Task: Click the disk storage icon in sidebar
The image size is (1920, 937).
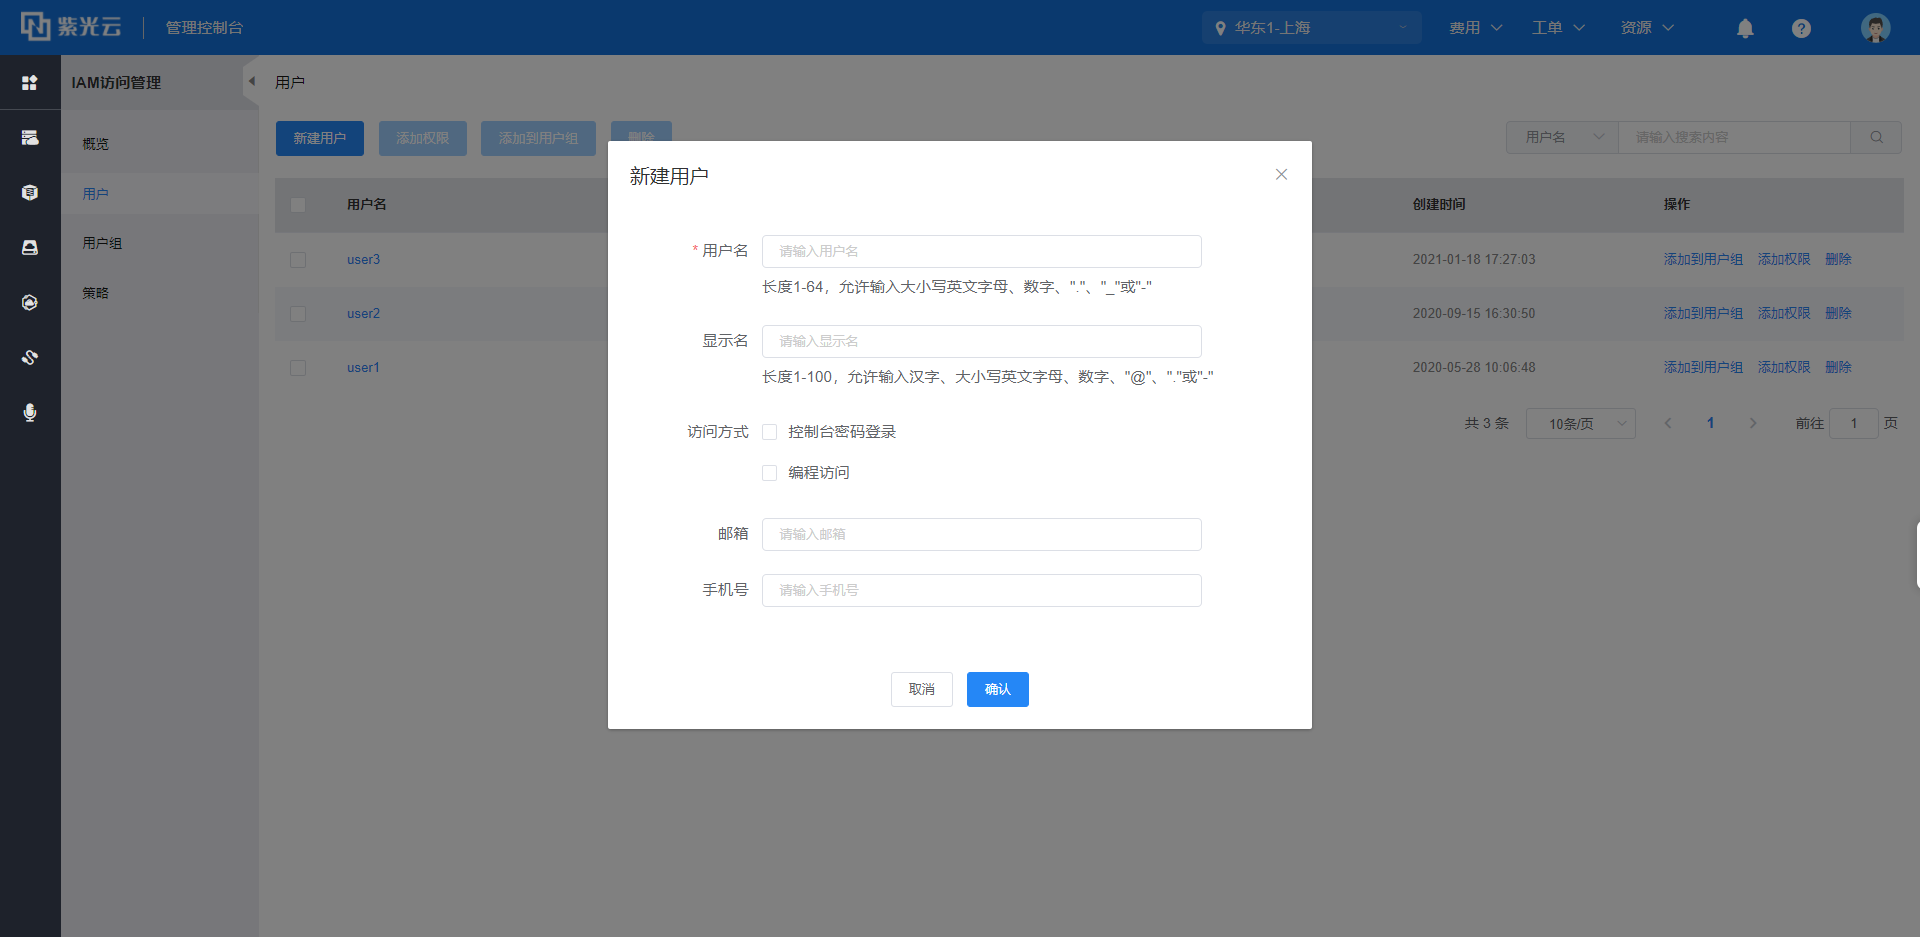Action: tap(30, 247)
